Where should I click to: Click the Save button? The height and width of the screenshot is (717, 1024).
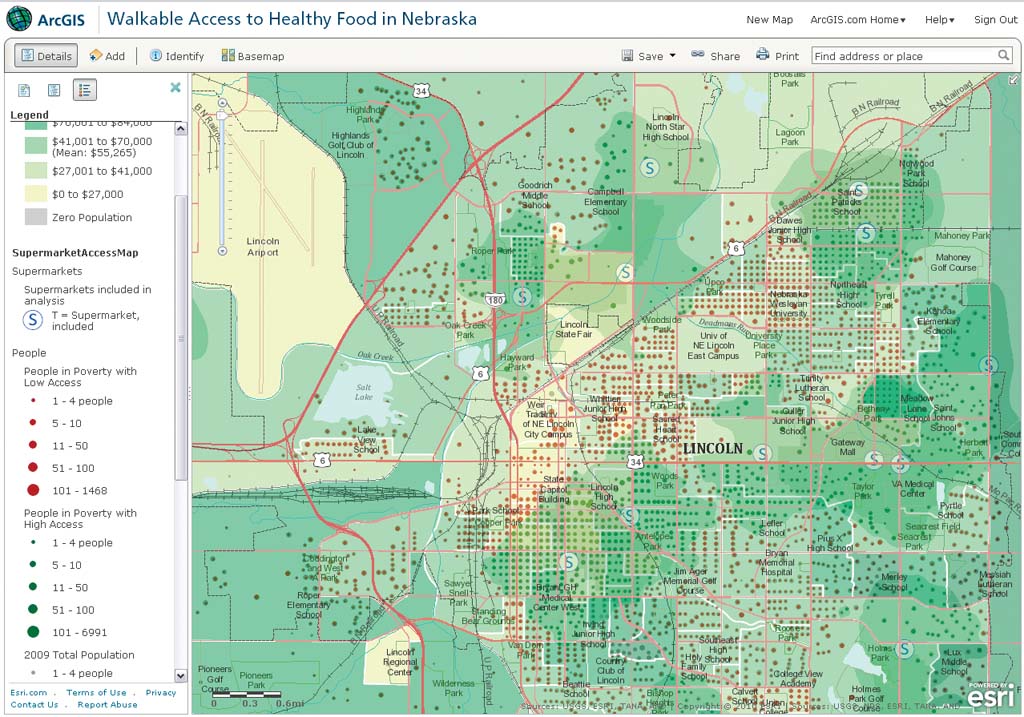pyautogui.click(x=643, y=56)
